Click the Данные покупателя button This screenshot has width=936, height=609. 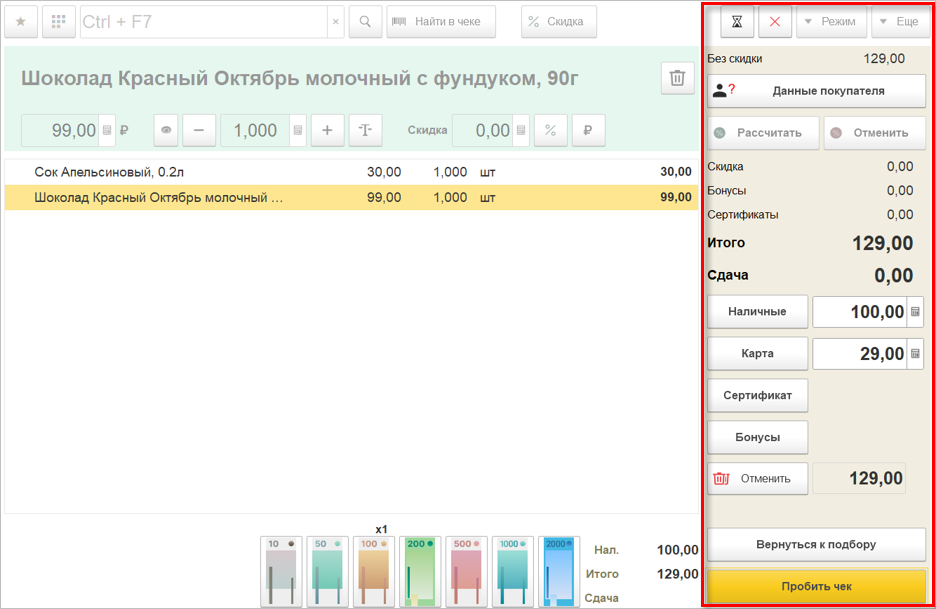[817, 90]
